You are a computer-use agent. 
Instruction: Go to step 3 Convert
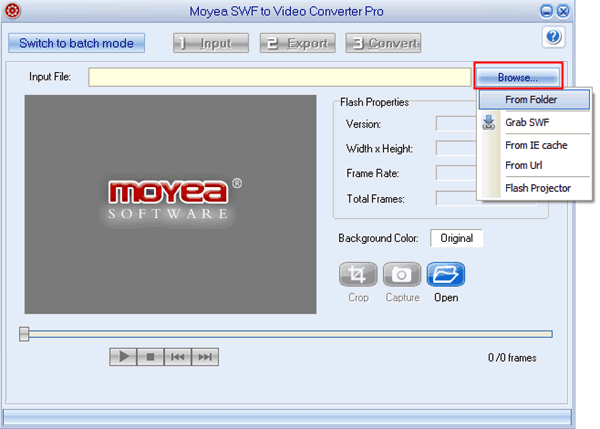tap(383, 43)
